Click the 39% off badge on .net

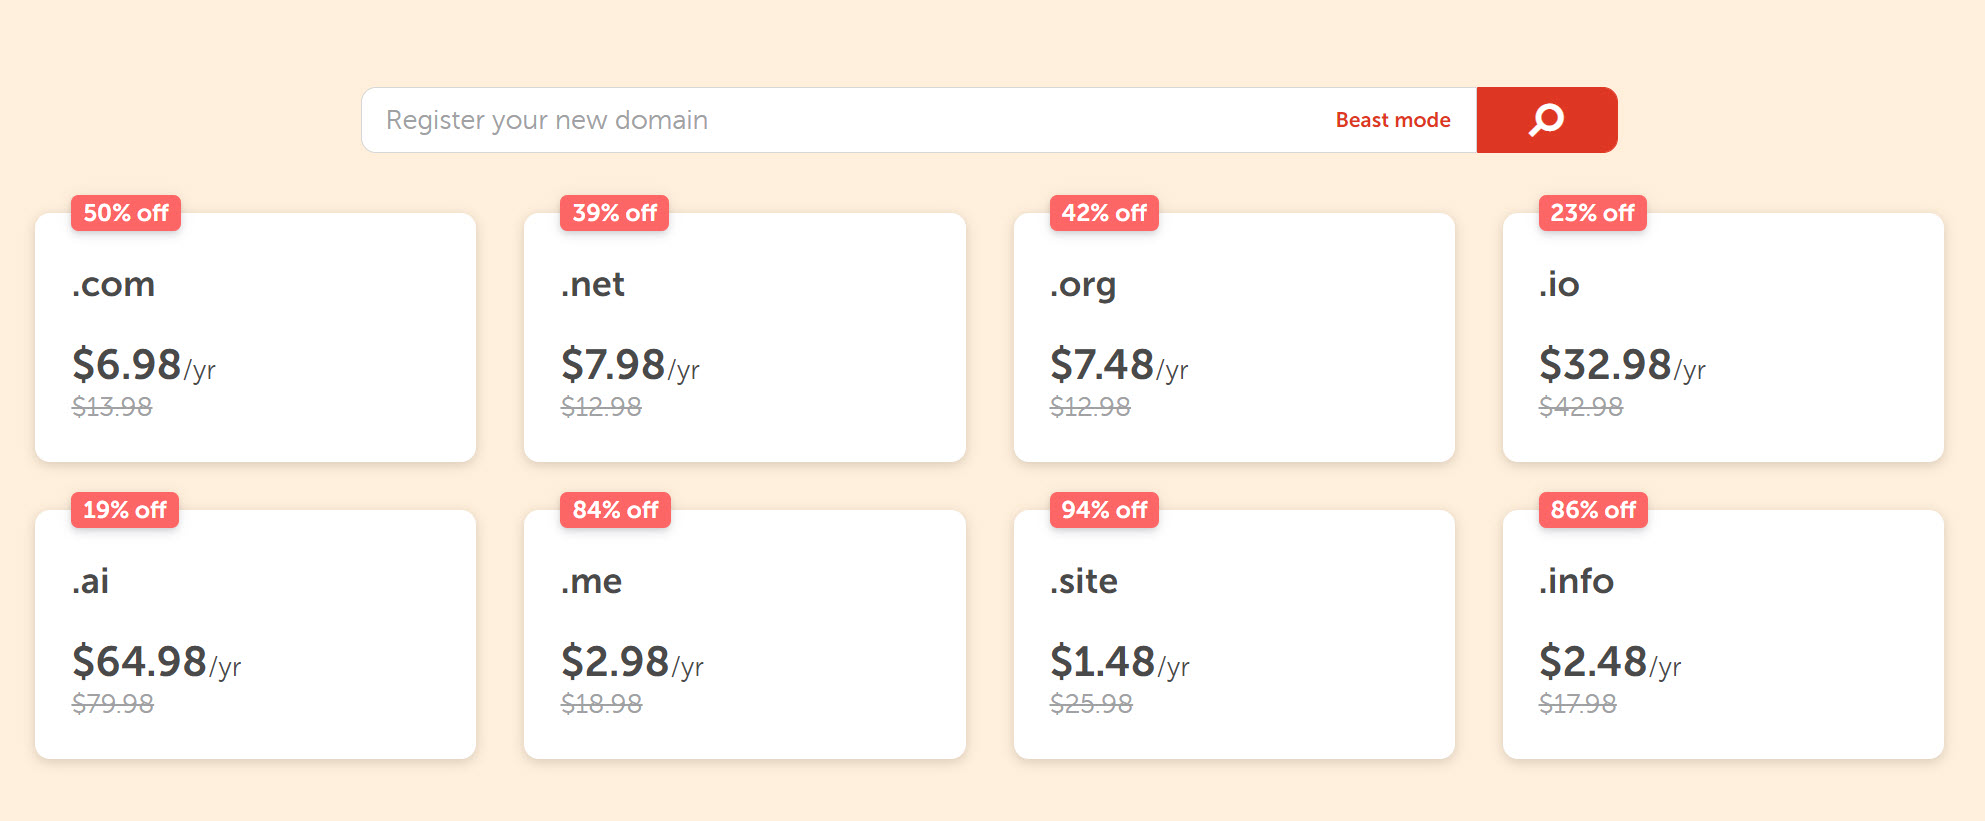pos(614,213)
